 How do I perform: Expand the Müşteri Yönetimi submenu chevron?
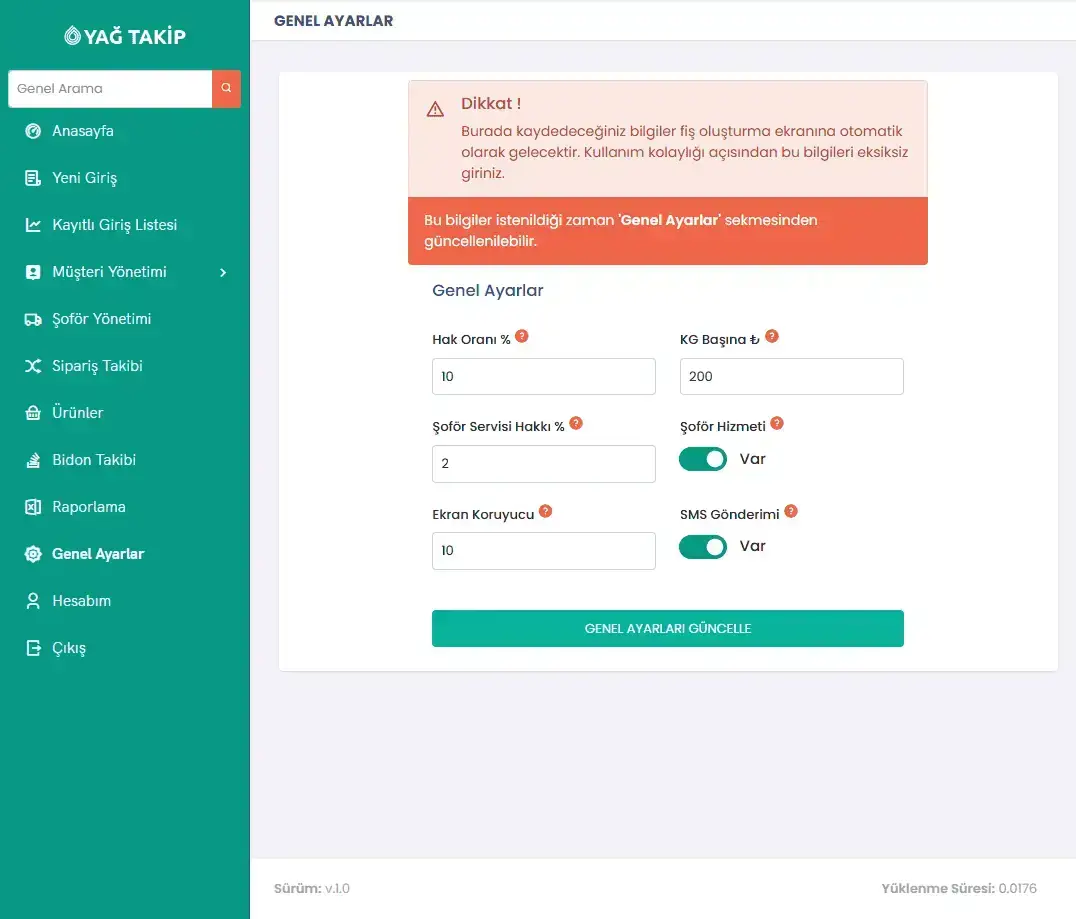[x=223, y=272]
